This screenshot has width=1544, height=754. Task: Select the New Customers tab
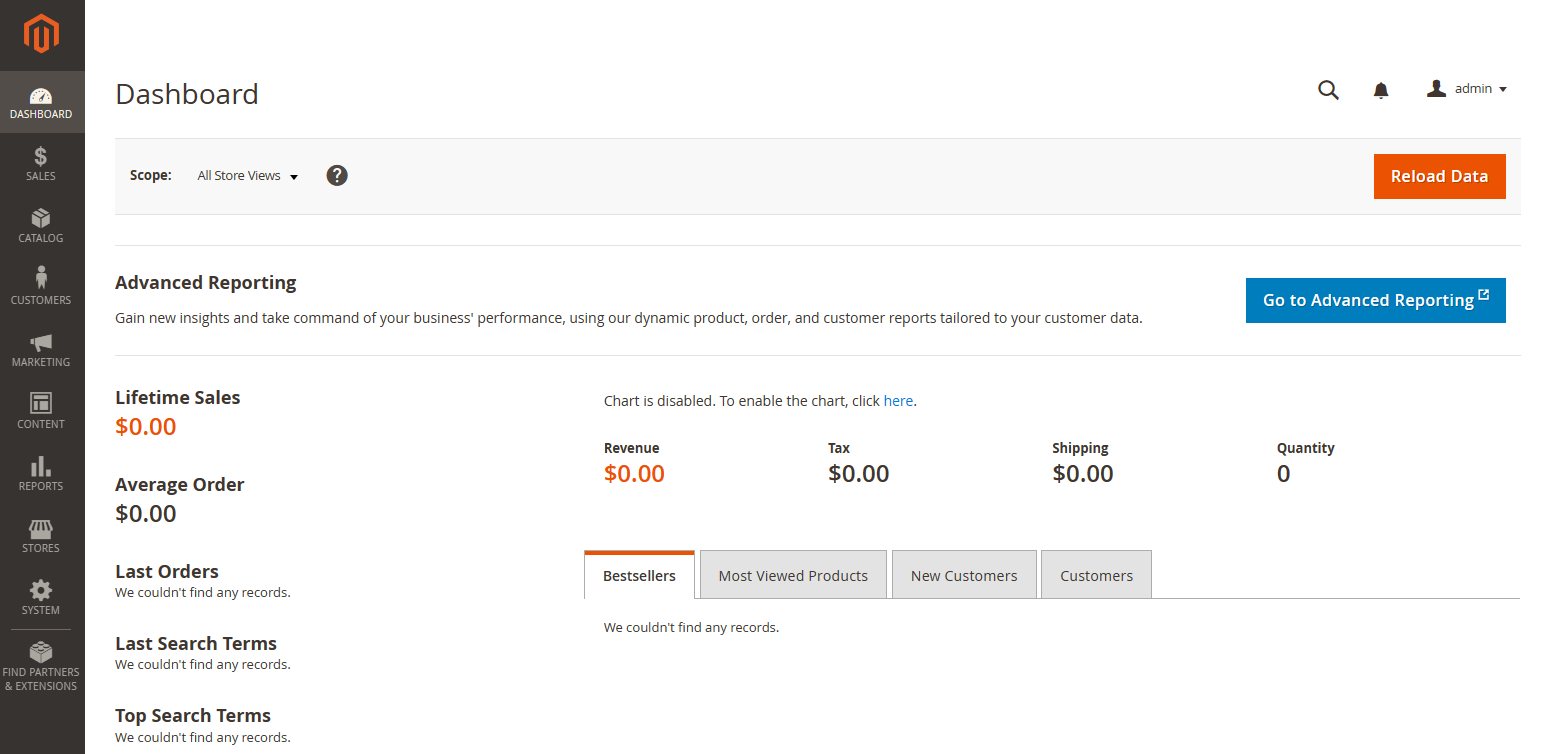964,576
